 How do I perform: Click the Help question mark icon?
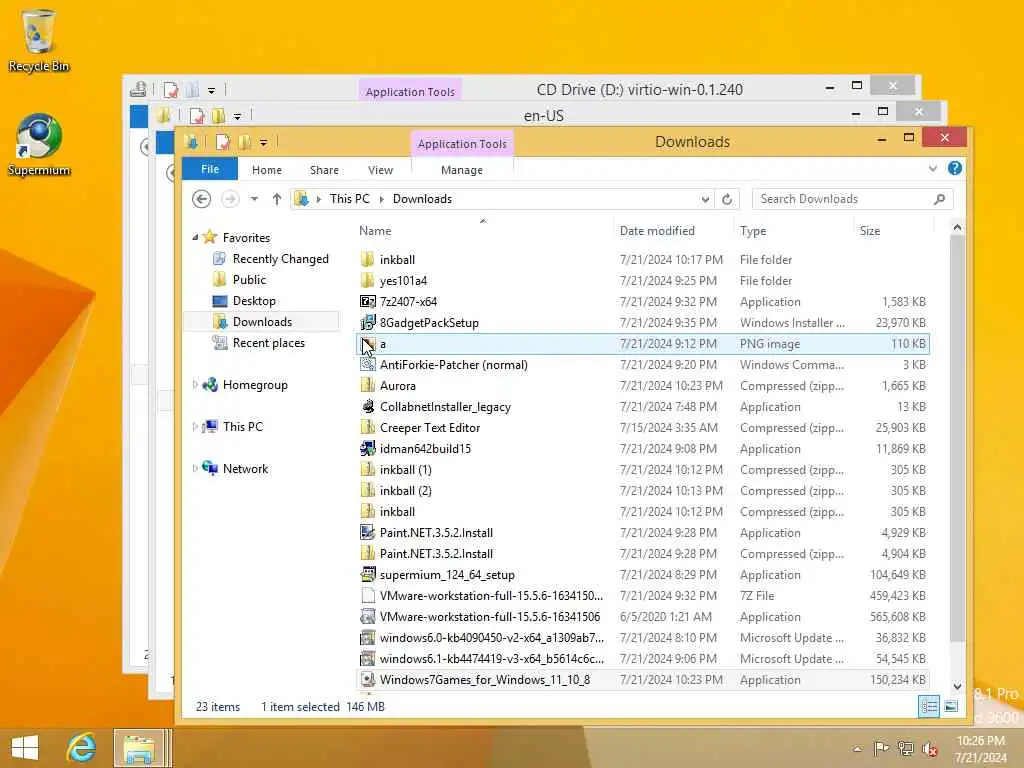(955, 168)
